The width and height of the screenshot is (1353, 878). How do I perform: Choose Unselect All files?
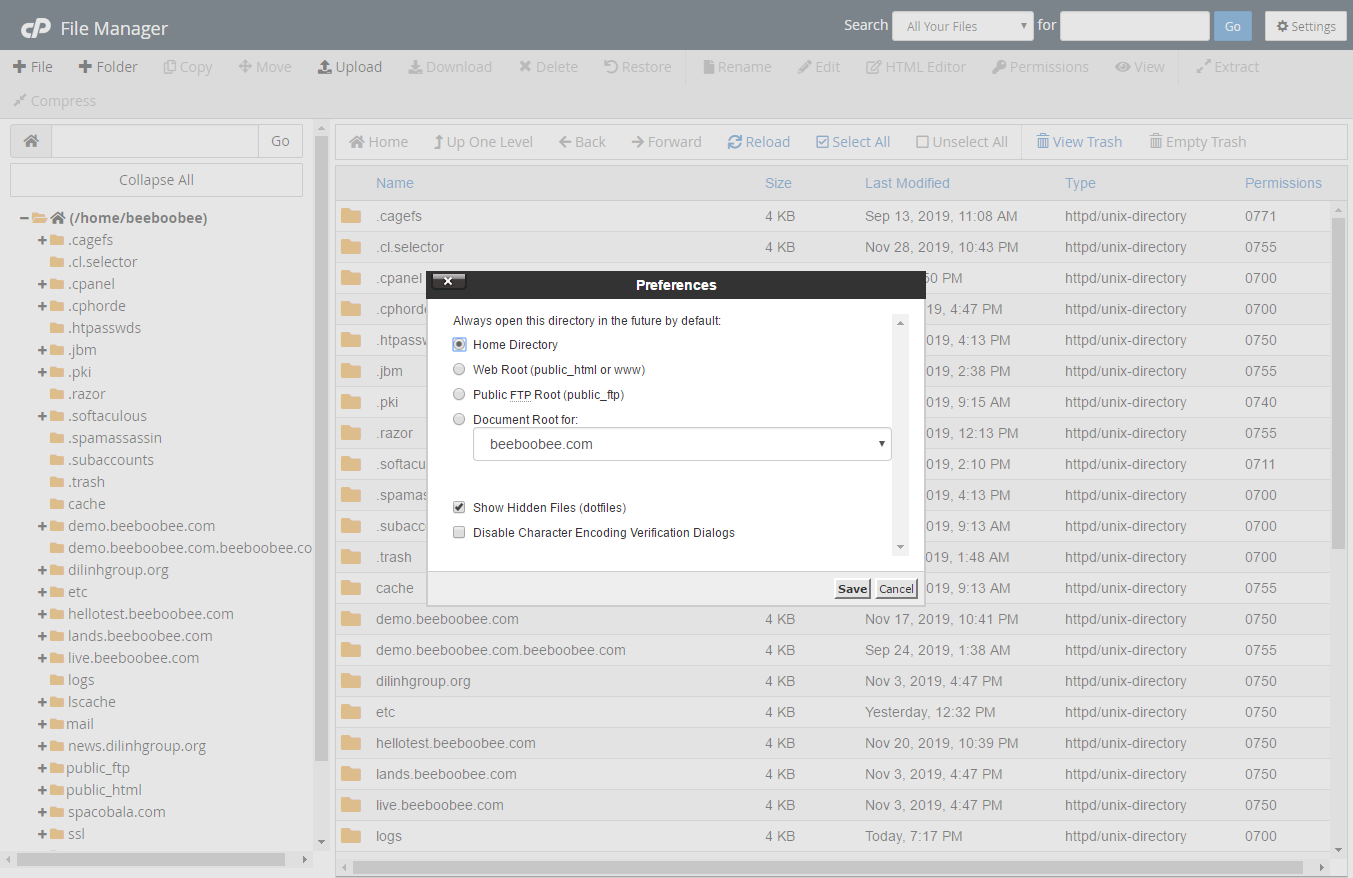(962, 142)
